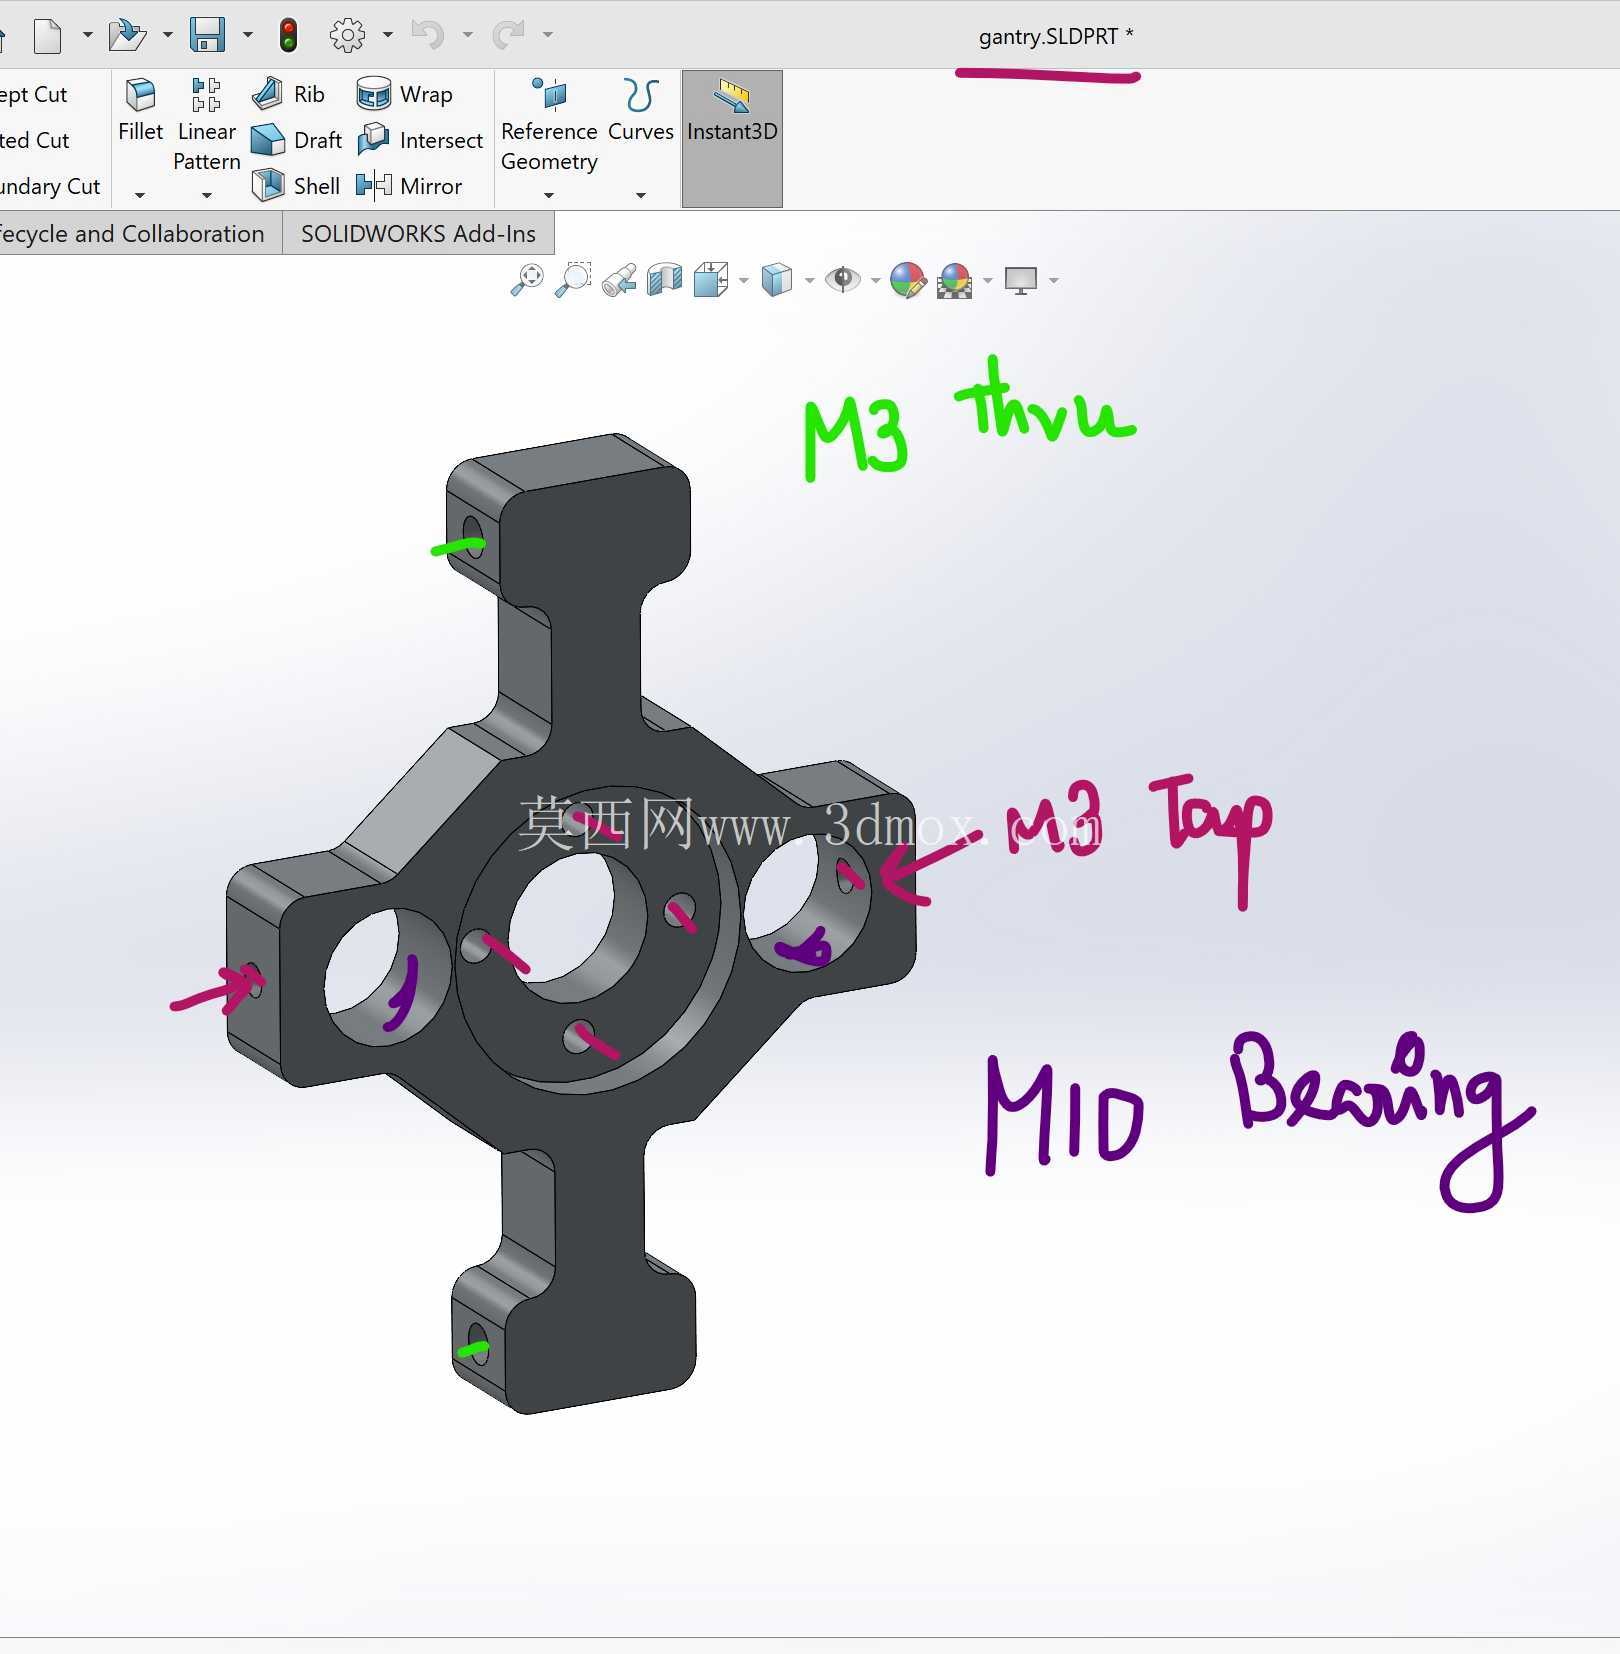1620x1654 pixels.
Task: Click the Redo icon
Action: (508, 35)
